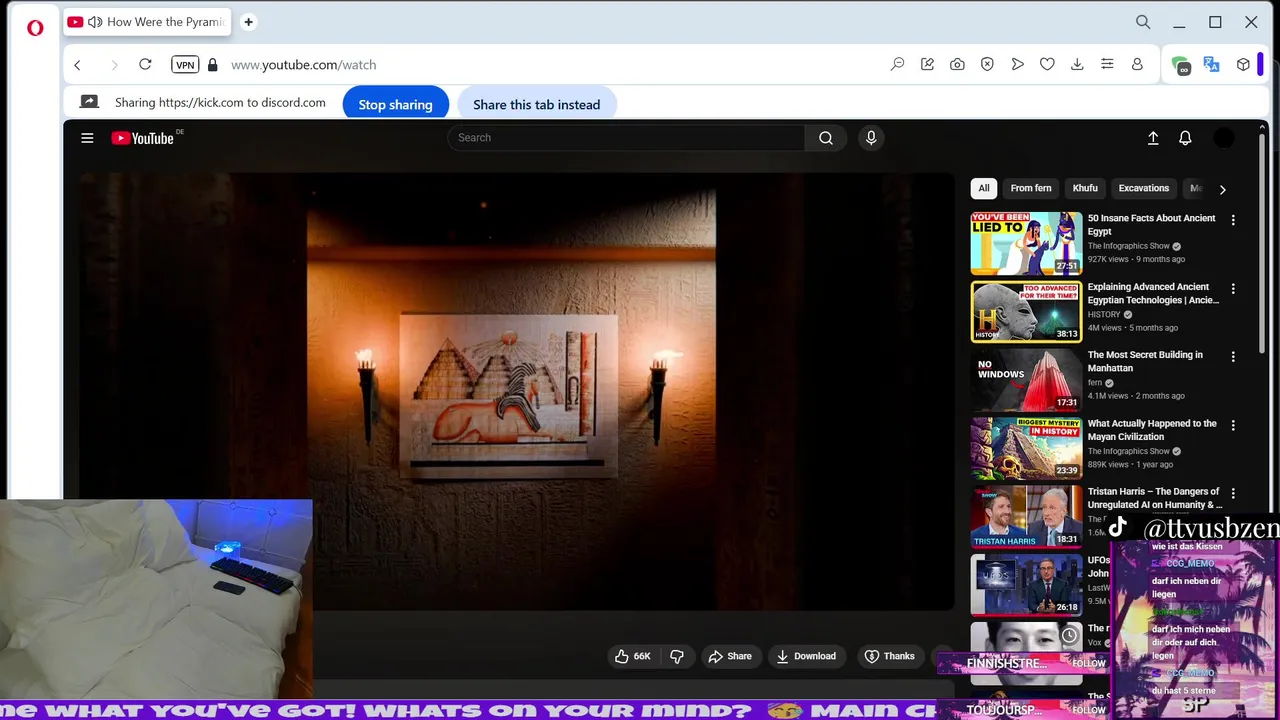Follow FINNISHSTRE... in overlay
This screenshot has width=1280, height=720.
pos(1089,663)
